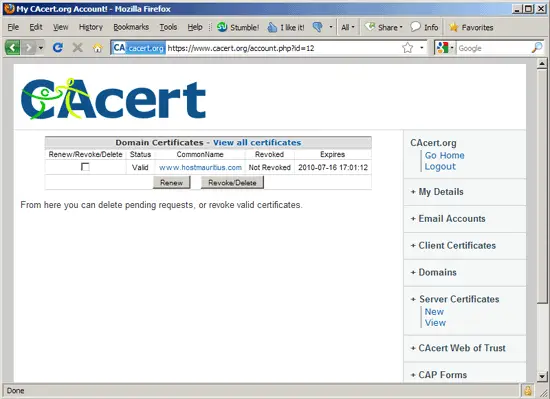Expand the CAcert Web of Trust section

[458, 348]
